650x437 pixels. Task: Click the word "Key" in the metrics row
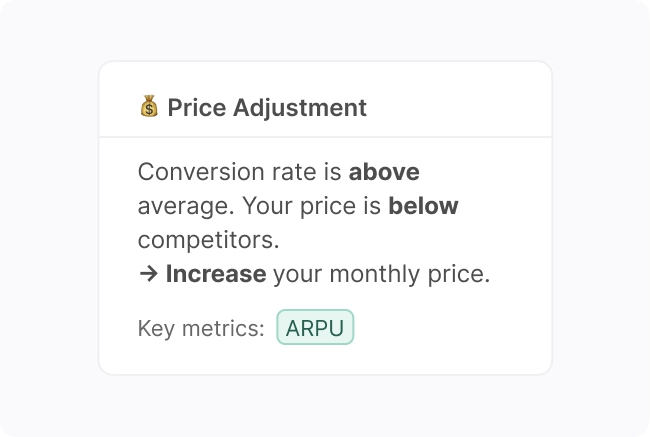156,328
